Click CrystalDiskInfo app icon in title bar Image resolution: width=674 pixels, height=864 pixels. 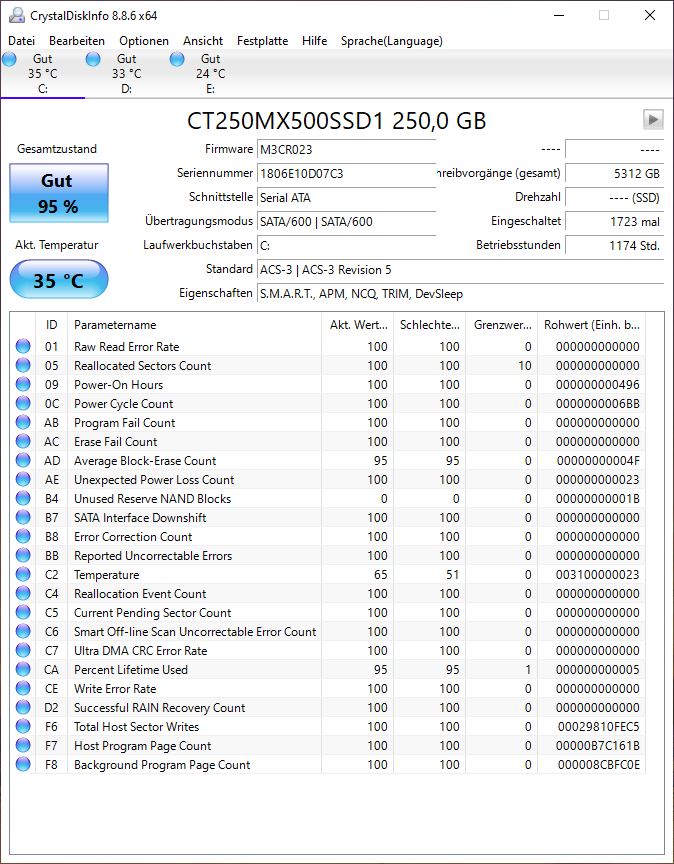[x=17, y=15]
